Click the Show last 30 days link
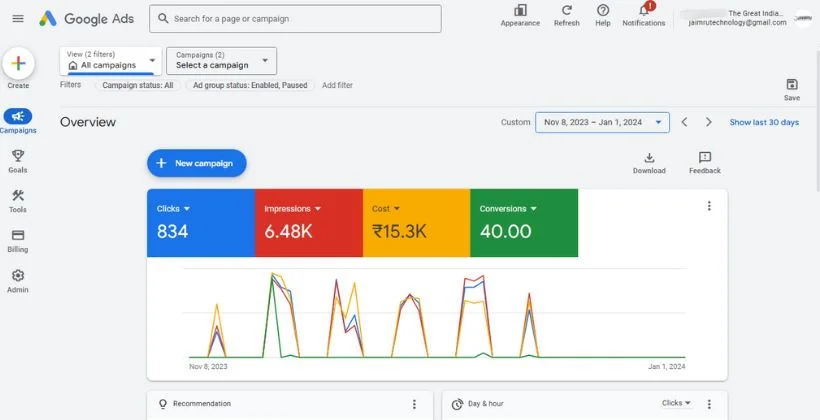820x420 pixels. [764, 122]
